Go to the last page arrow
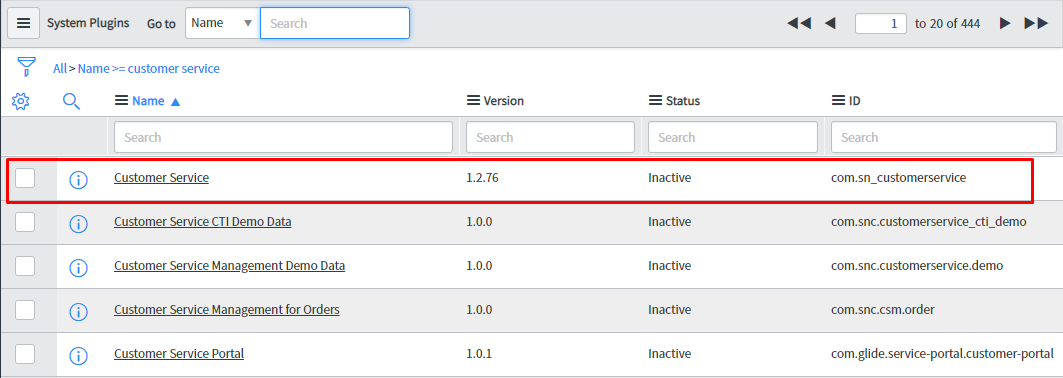The height and width of the screenshot is (378, 1063). [1037, 23]
